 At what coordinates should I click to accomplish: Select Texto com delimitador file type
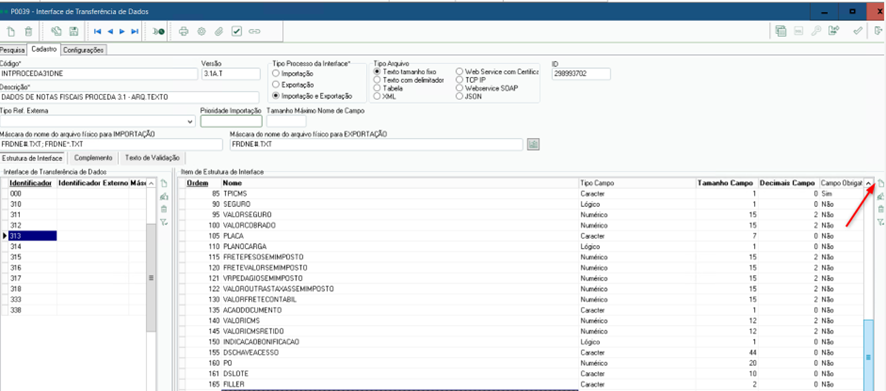click(x=377, y=80)
